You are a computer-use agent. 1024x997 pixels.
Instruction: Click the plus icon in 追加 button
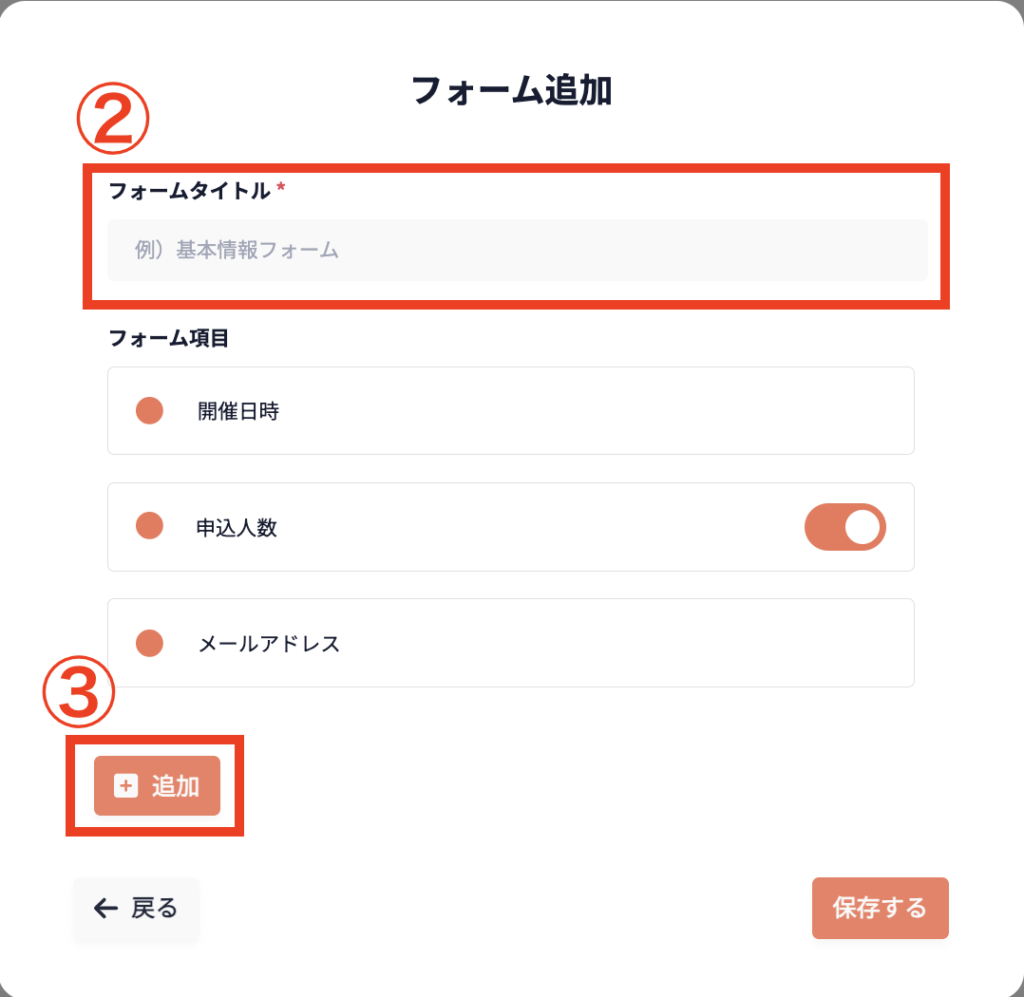[x=126, y=786]
